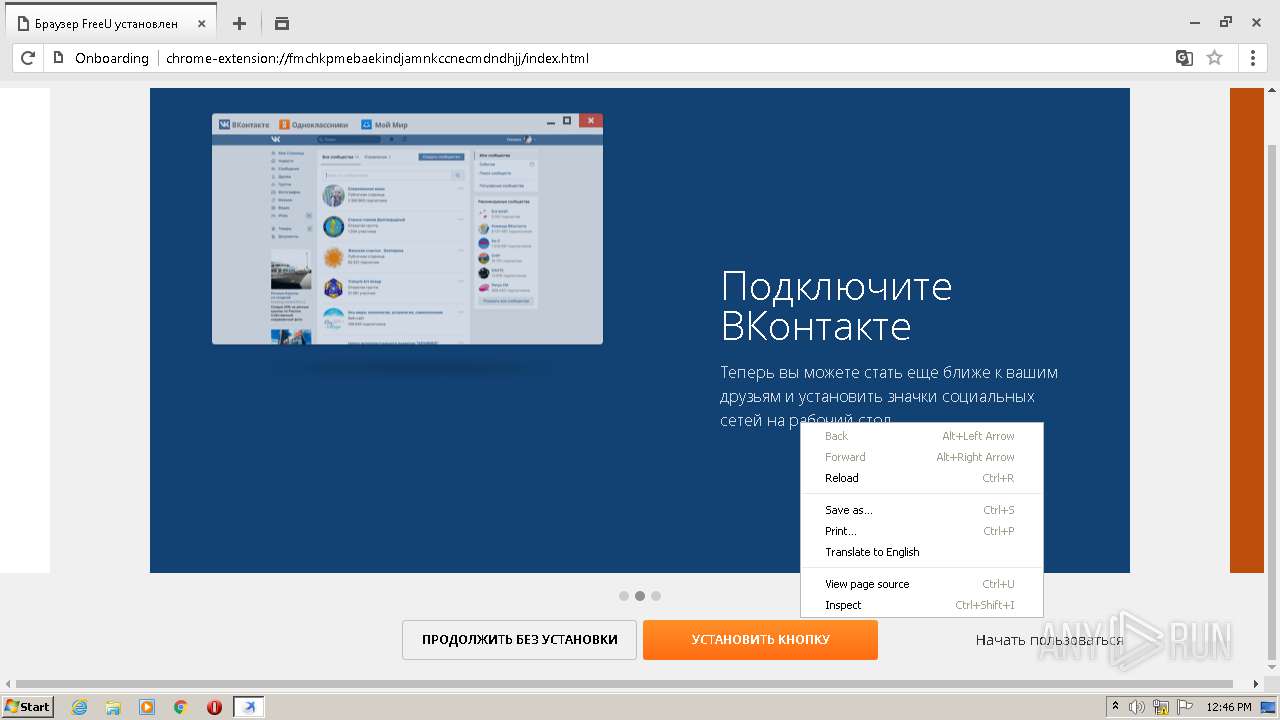The image size is (1280, 720).
Task: Open Internet Explorer from taskbar
Action: tap(79, 707)
